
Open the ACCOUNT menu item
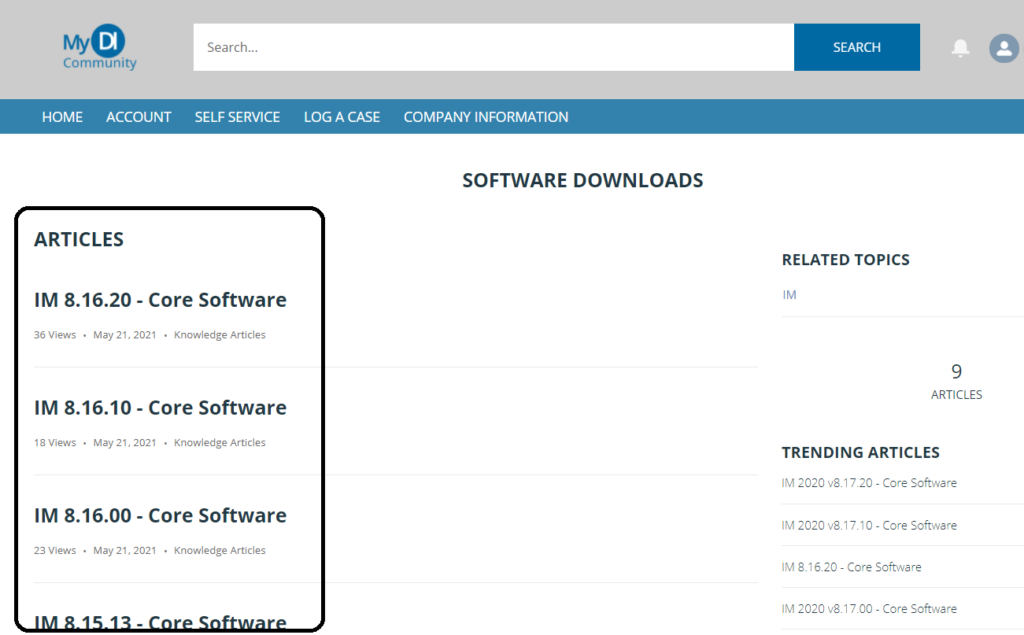138,116
